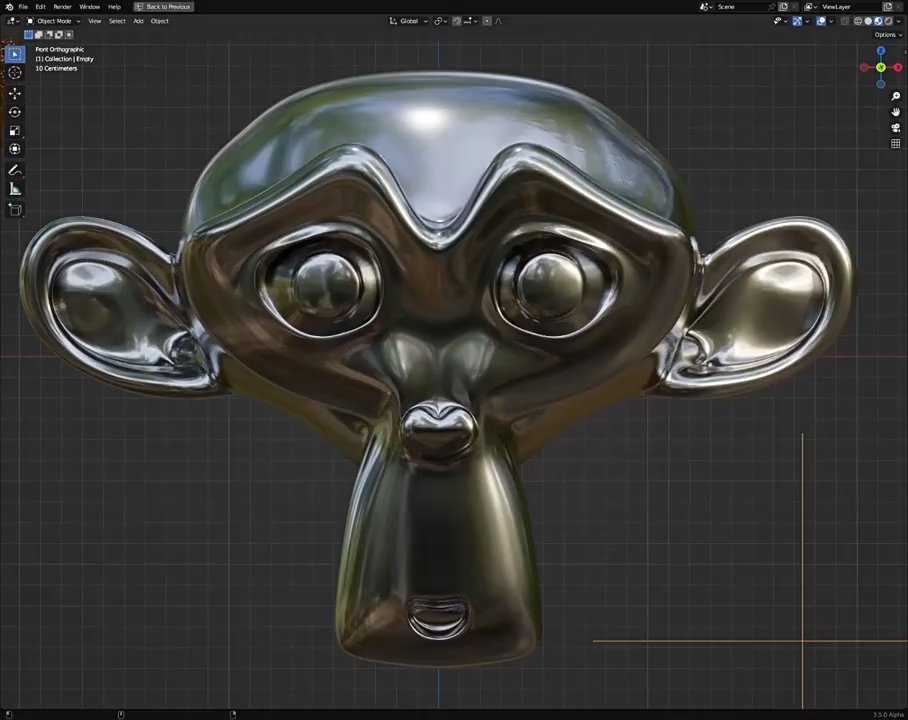This screenshot has height=720, width=908.
Task: Select the Annotate pencil tool
Action: pos(15,171)
